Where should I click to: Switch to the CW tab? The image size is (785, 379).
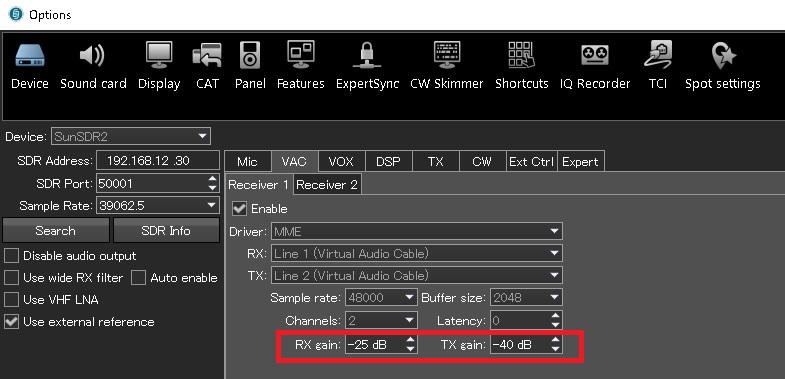(x=482, y=162)
